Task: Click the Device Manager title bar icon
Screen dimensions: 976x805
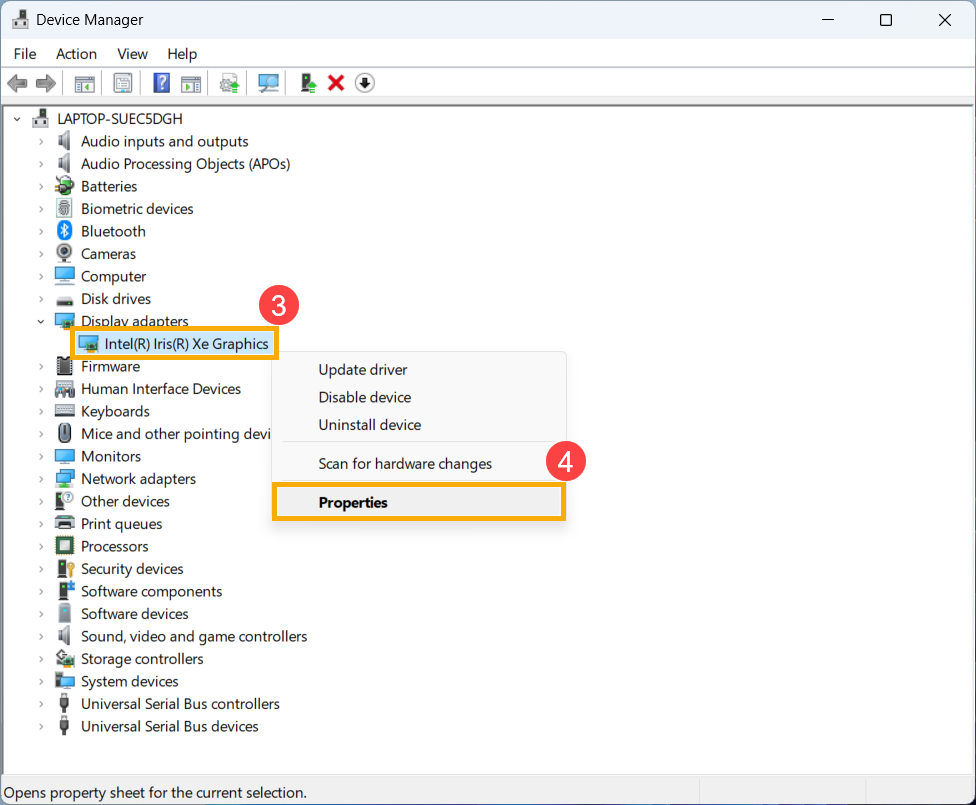Action: 20,19
